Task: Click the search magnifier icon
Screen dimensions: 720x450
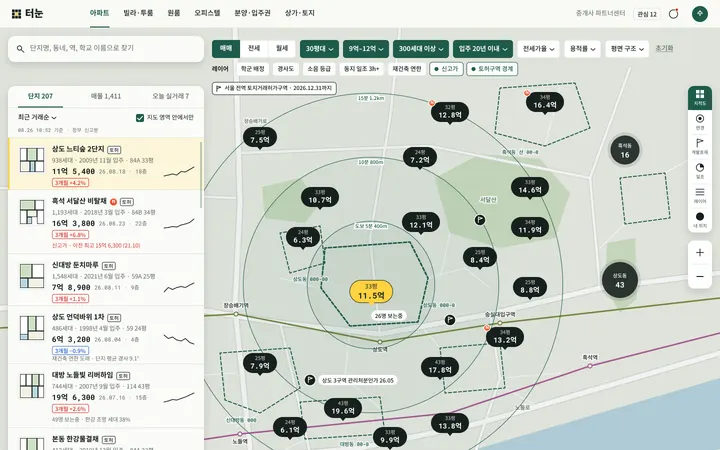Action: [x=20, y=49]
